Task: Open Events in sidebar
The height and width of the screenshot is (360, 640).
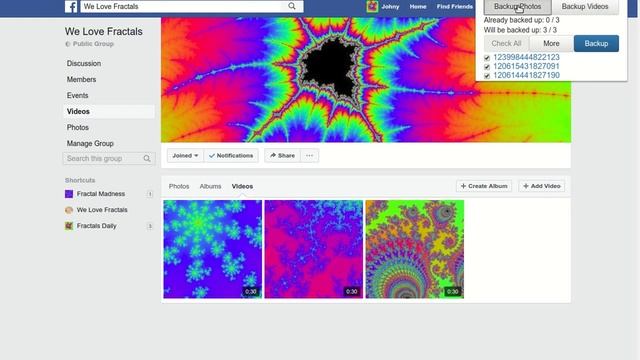Action: tap(78, 95)
